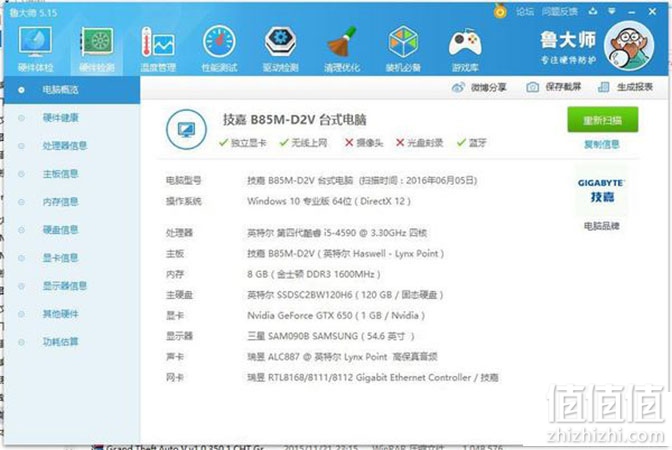Screen dimensions: 672x450
Task: Select 硬件检测 hardware detection icon
Action: [97, 49]
